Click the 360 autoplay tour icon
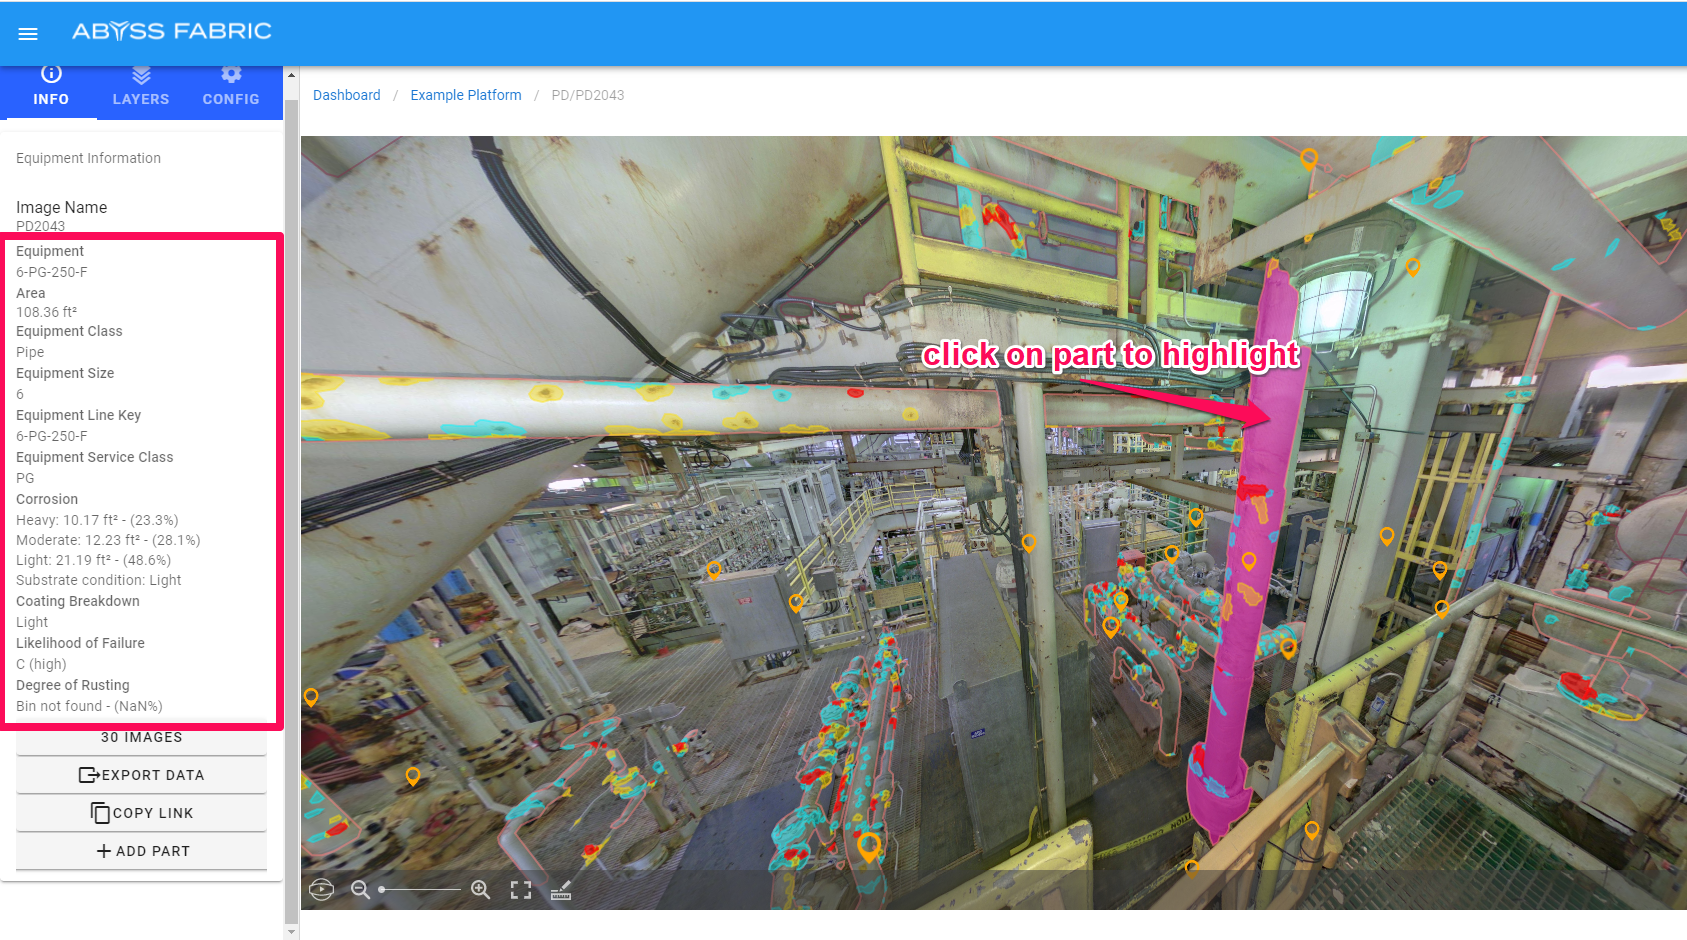The height and width of the screenshot is (940, 1687). point(321,889)
